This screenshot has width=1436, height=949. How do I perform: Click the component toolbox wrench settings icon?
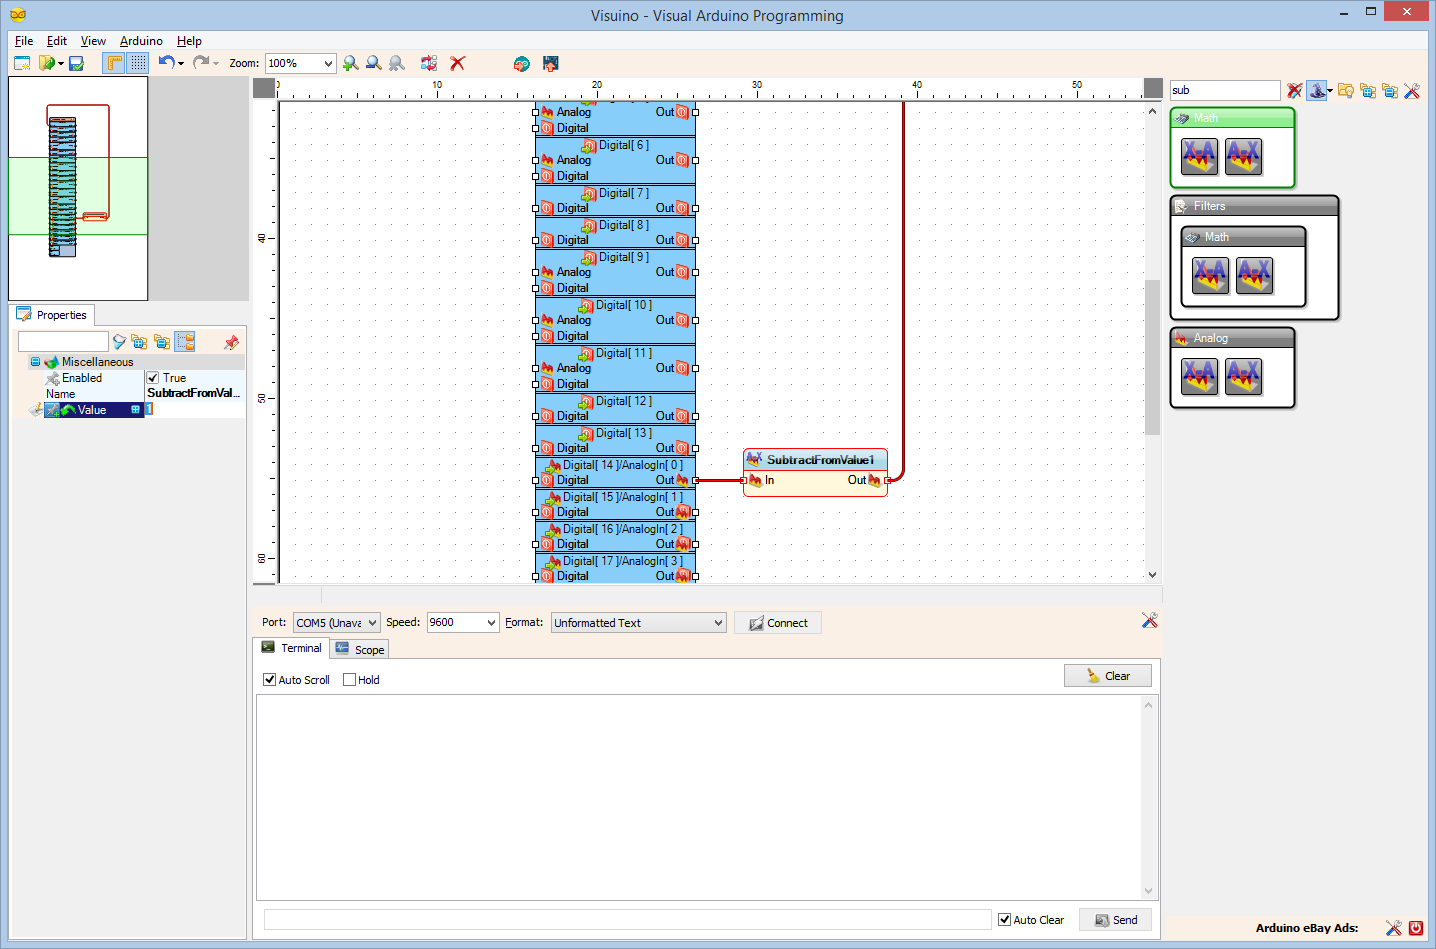(1413, 91)
